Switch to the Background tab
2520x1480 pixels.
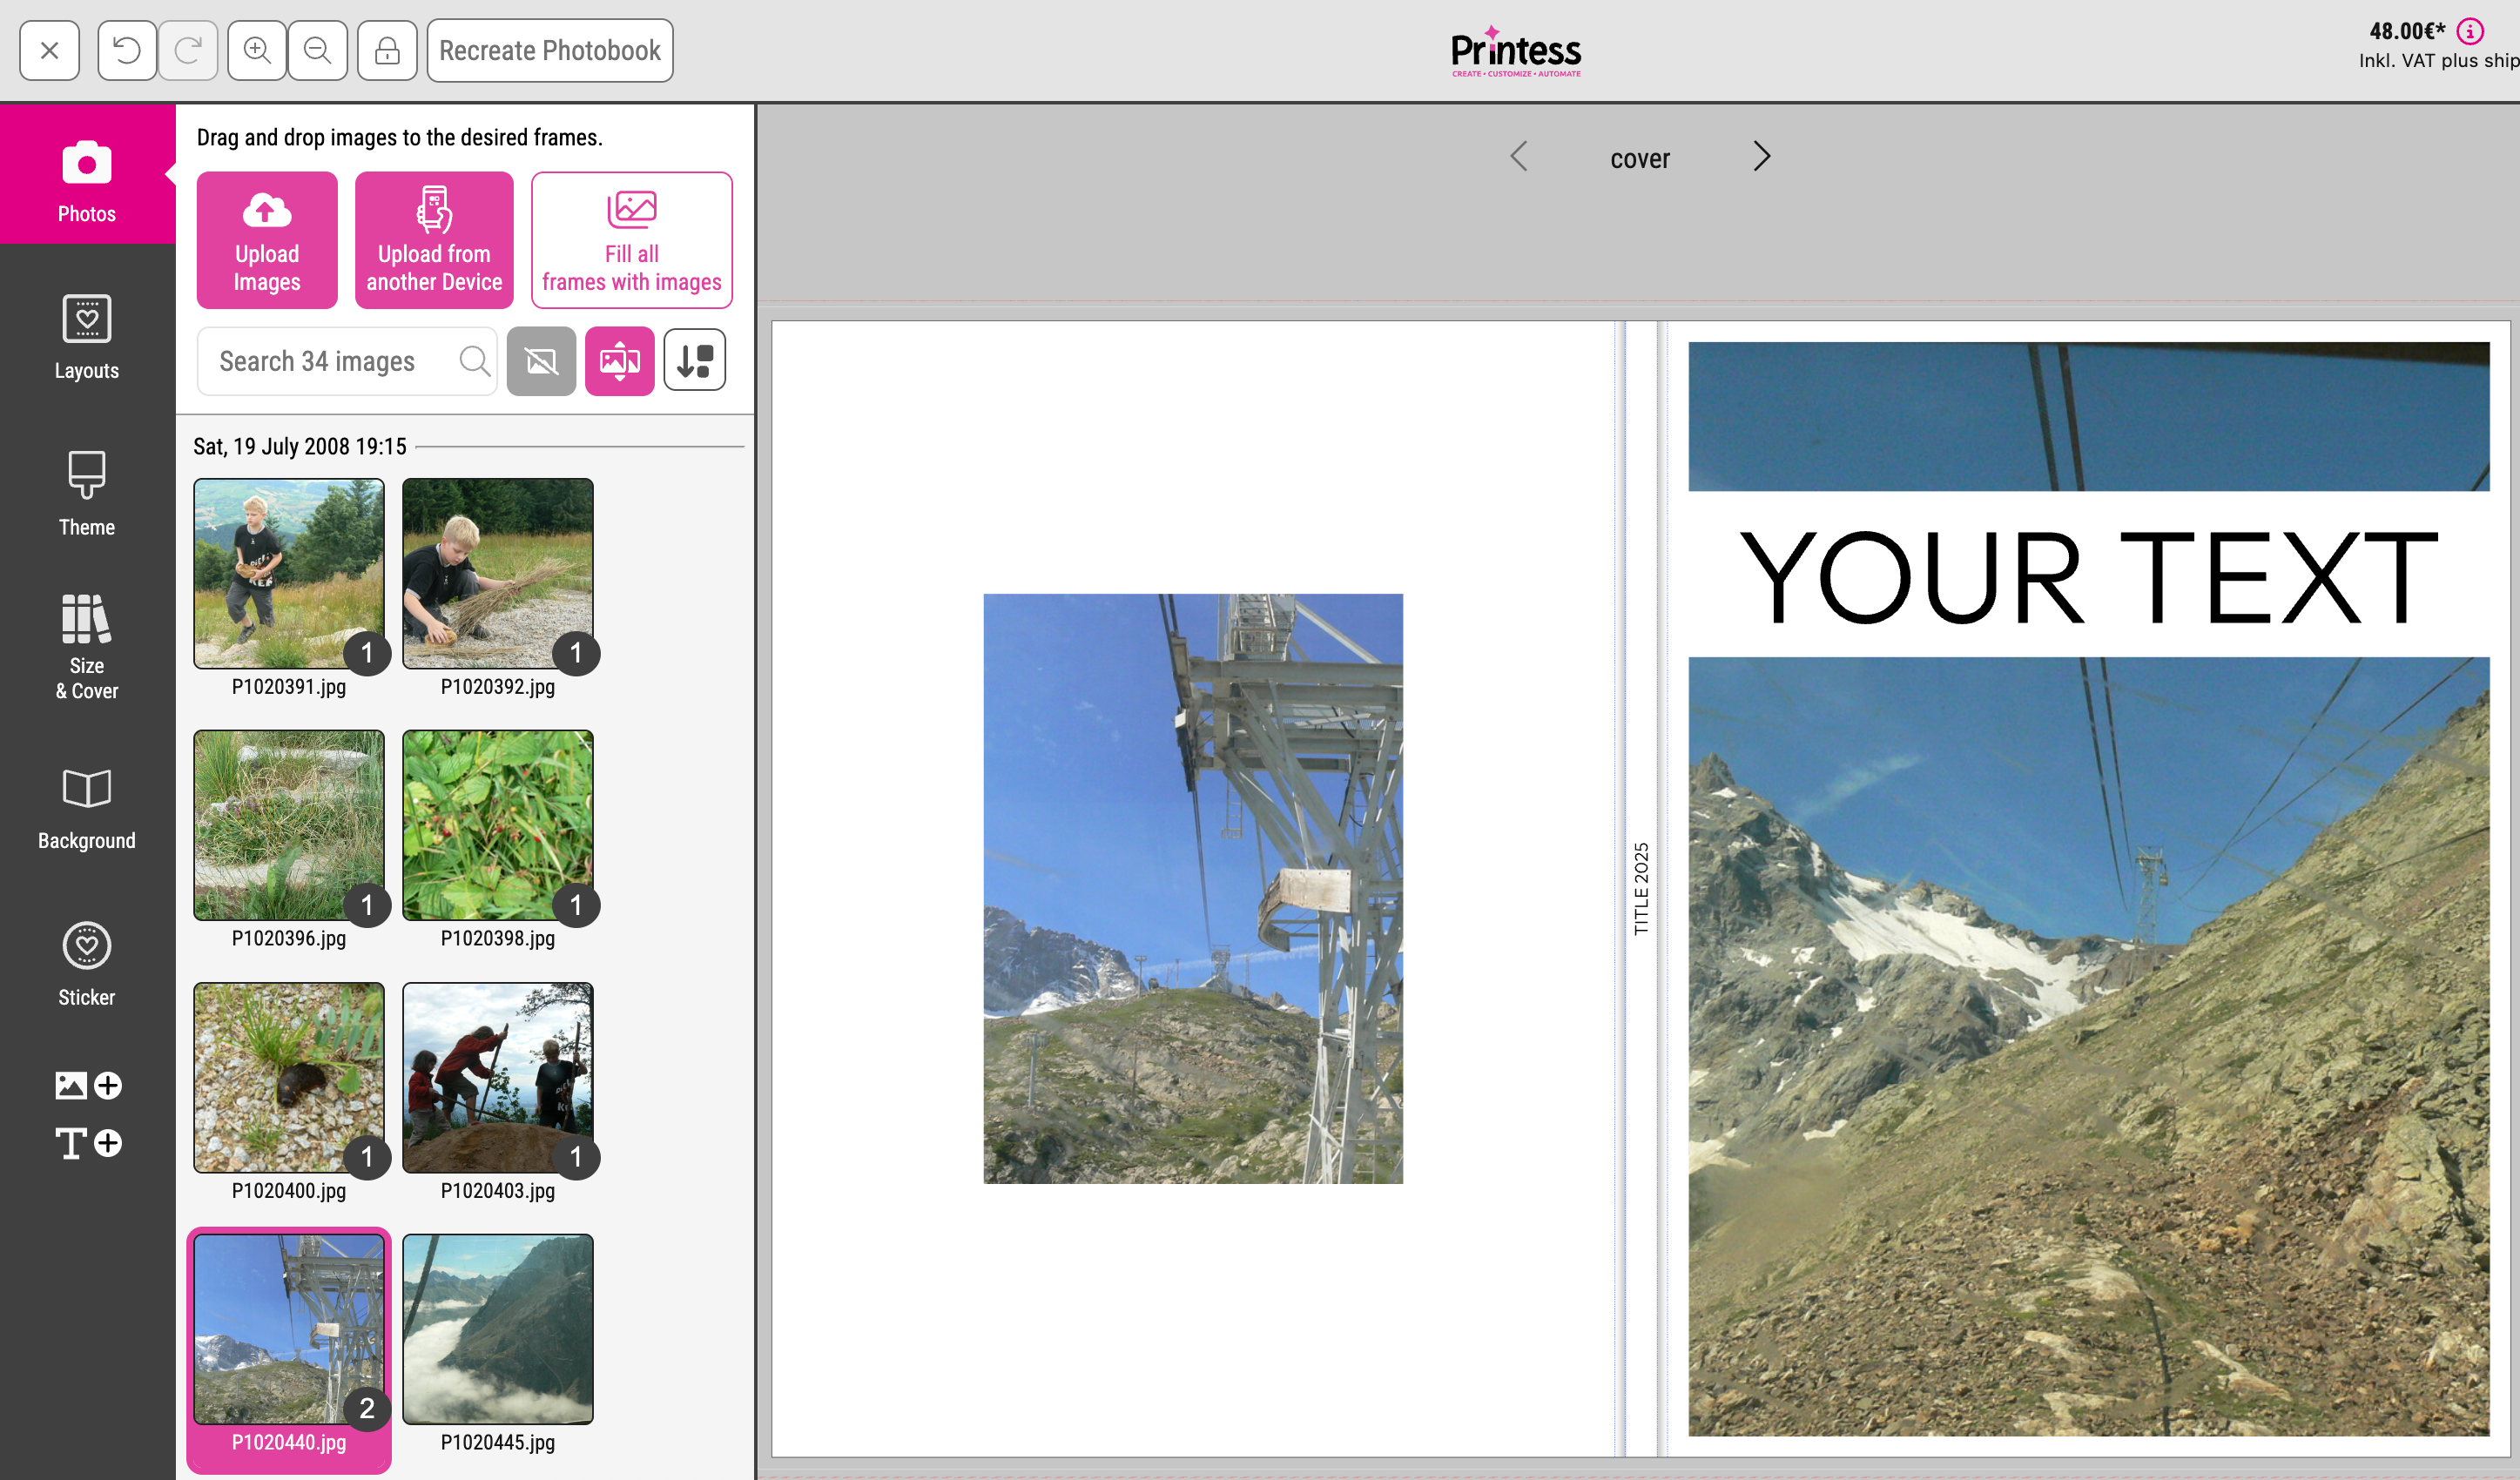tap(87, 808)
